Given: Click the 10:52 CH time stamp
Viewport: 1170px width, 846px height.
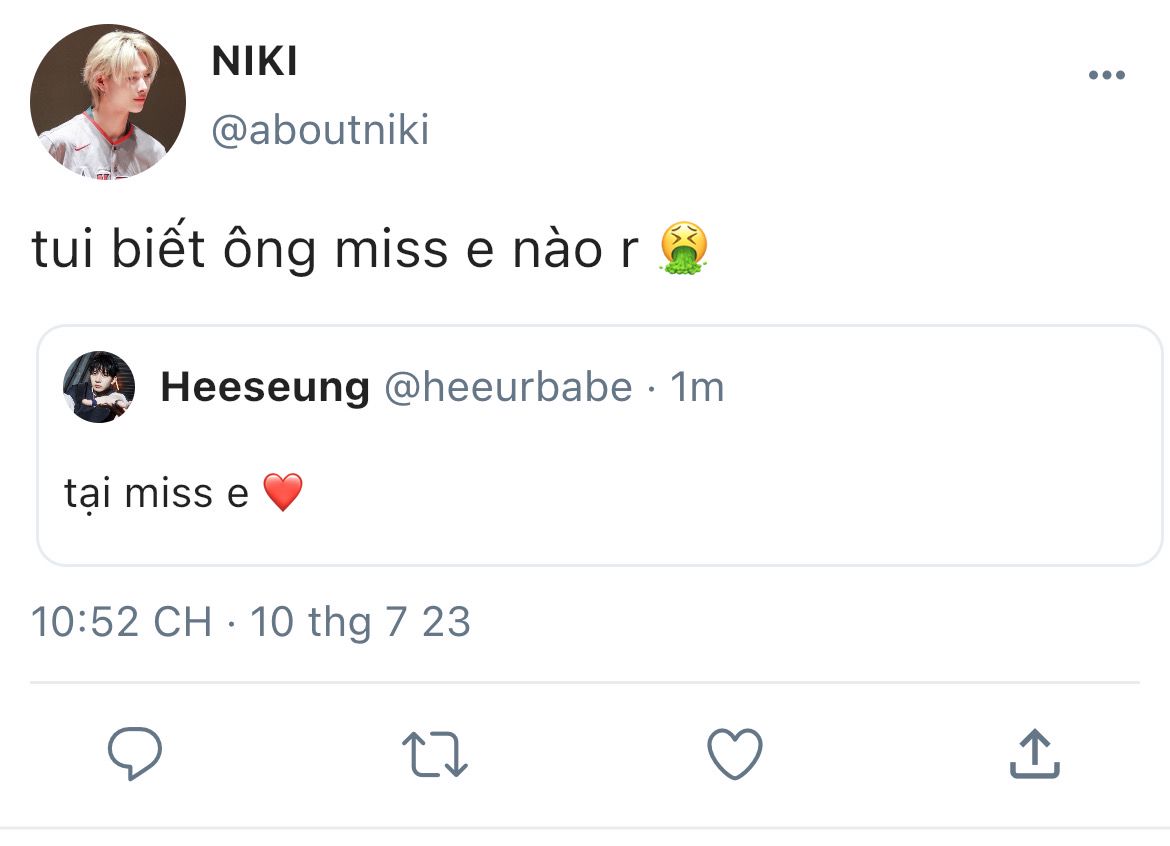Looking at the screenshot, I should (x=121, y=622).
